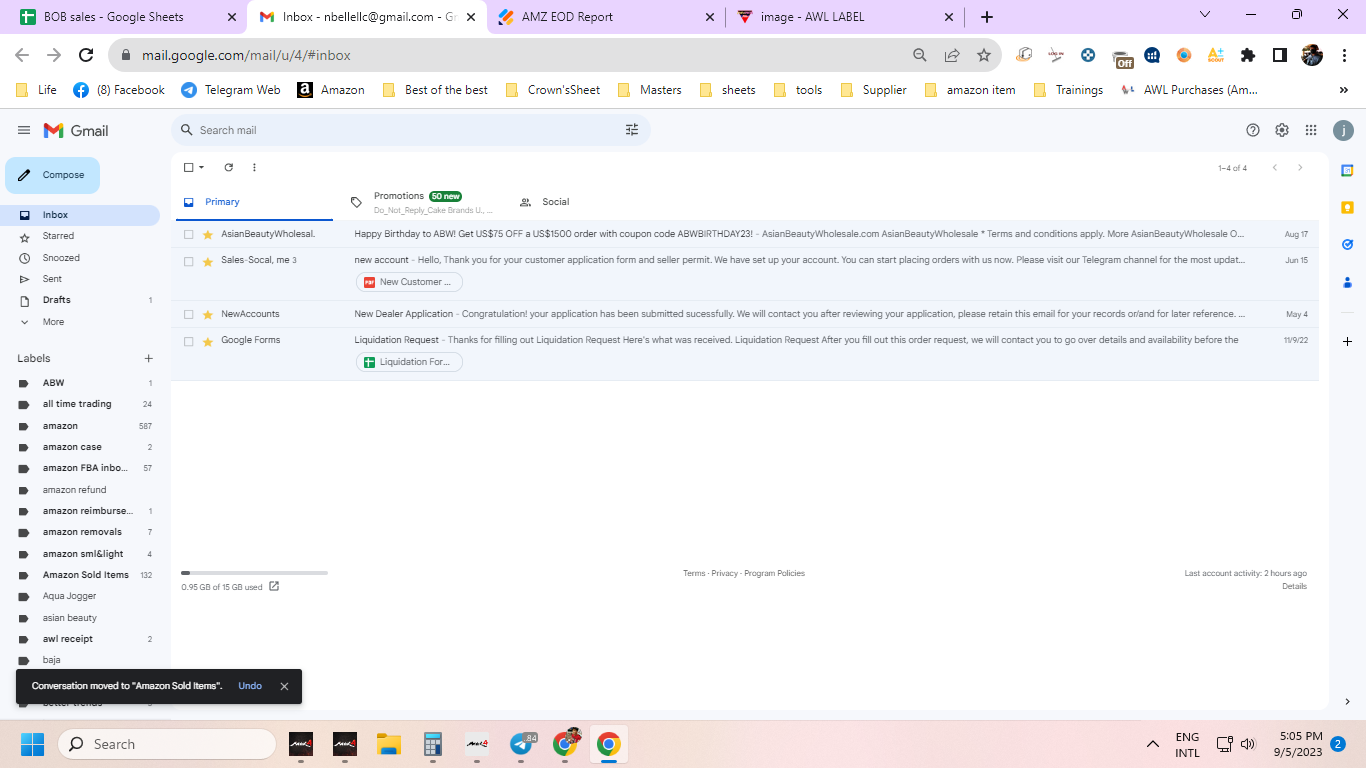Open Google account profile avatar
Viewport: 1366px width, 768px height.
(x=1344, y=130)
